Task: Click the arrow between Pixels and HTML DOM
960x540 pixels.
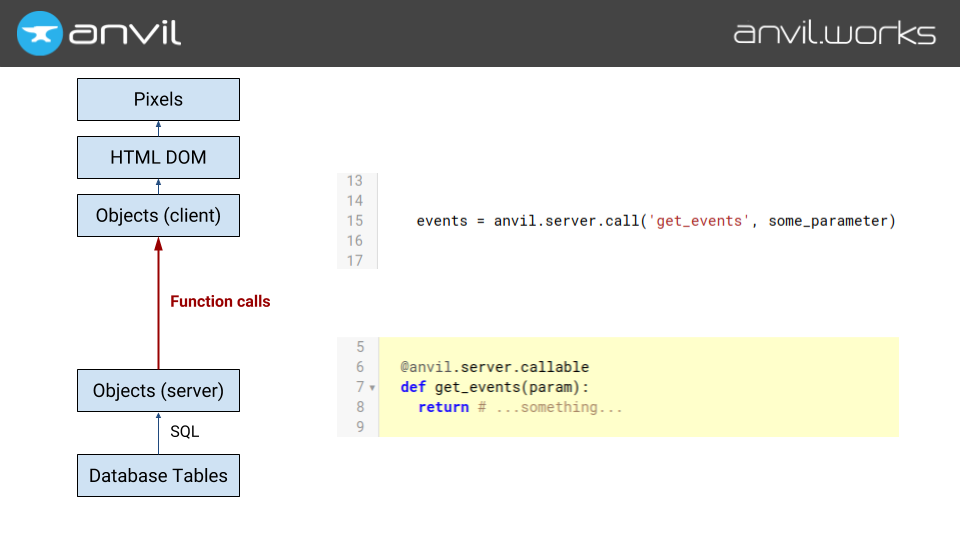Action: click(x=158, y=128)
